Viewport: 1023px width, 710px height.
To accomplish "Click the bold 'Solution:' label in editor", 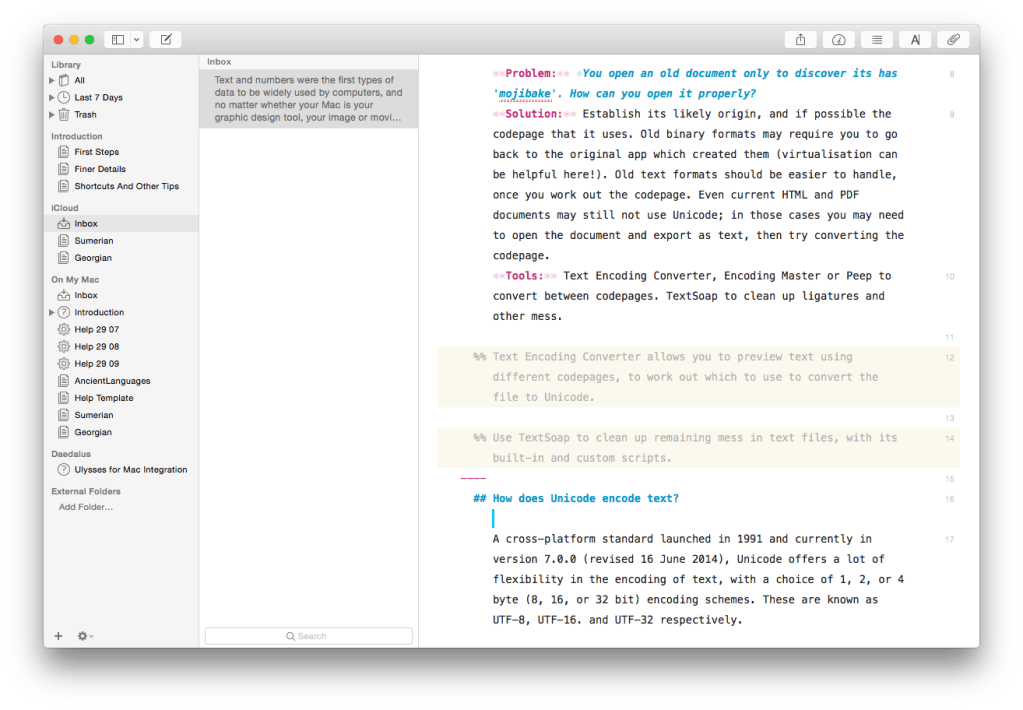I will tap(534, 114).
